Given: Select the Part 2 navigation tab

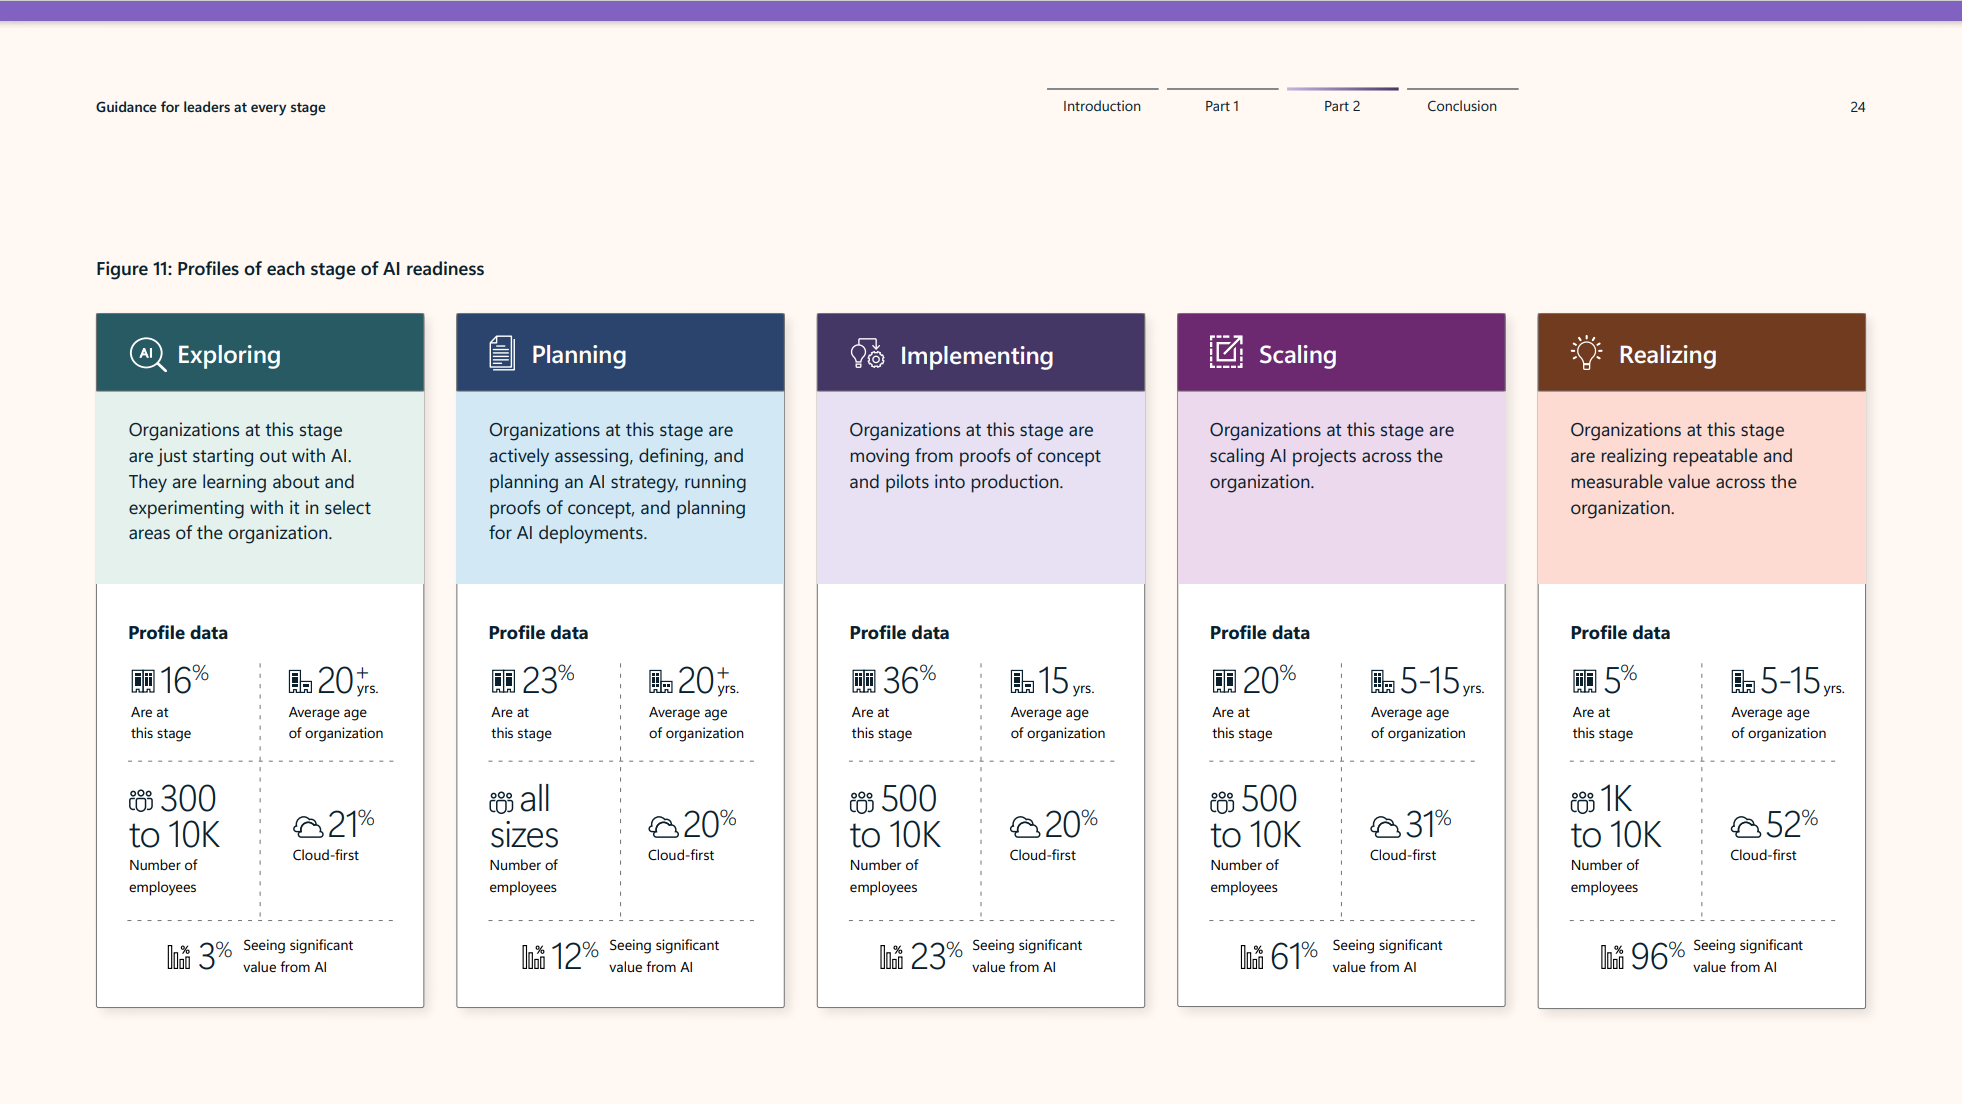Looking at the screenshot, I should (1341, 106).
